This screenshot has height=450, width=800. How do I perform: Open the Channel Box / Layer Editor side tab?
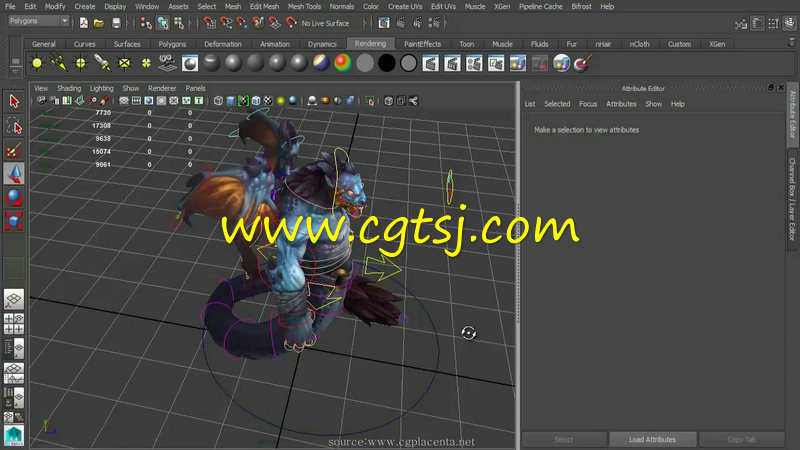click(792, 199)
